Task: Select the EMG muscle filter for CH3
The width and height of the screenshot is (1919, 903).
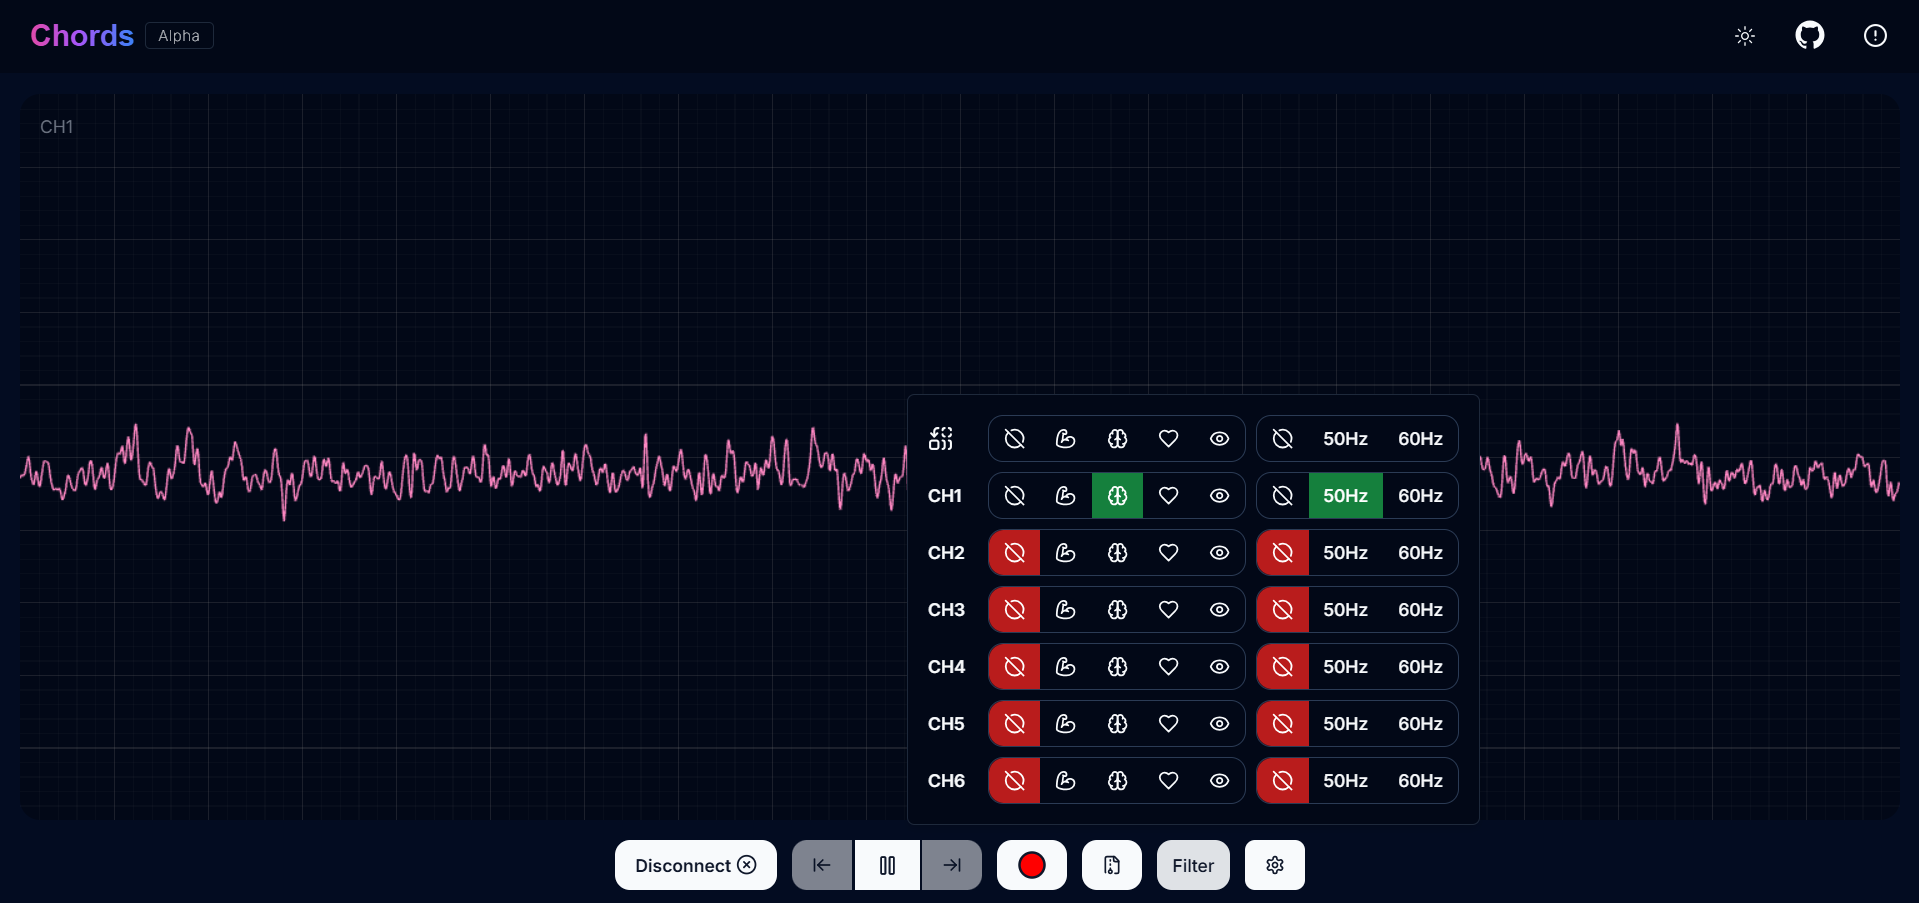Action: (1065, 609)
